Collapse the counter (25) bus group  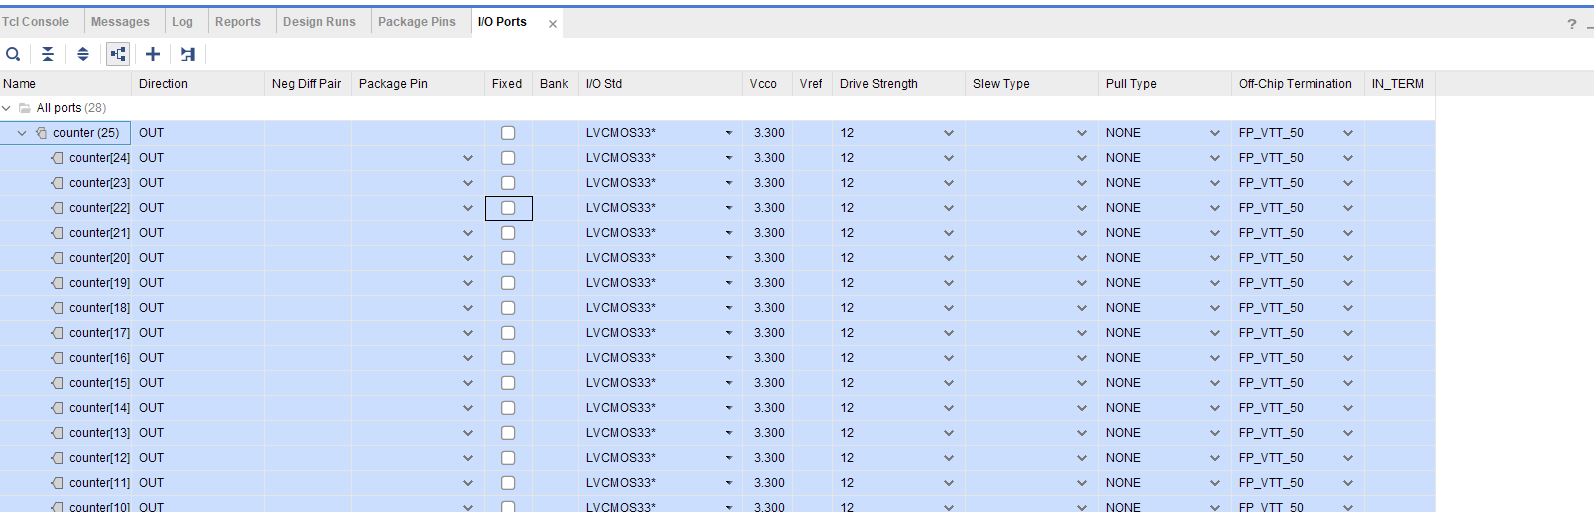tap(22, 133)
